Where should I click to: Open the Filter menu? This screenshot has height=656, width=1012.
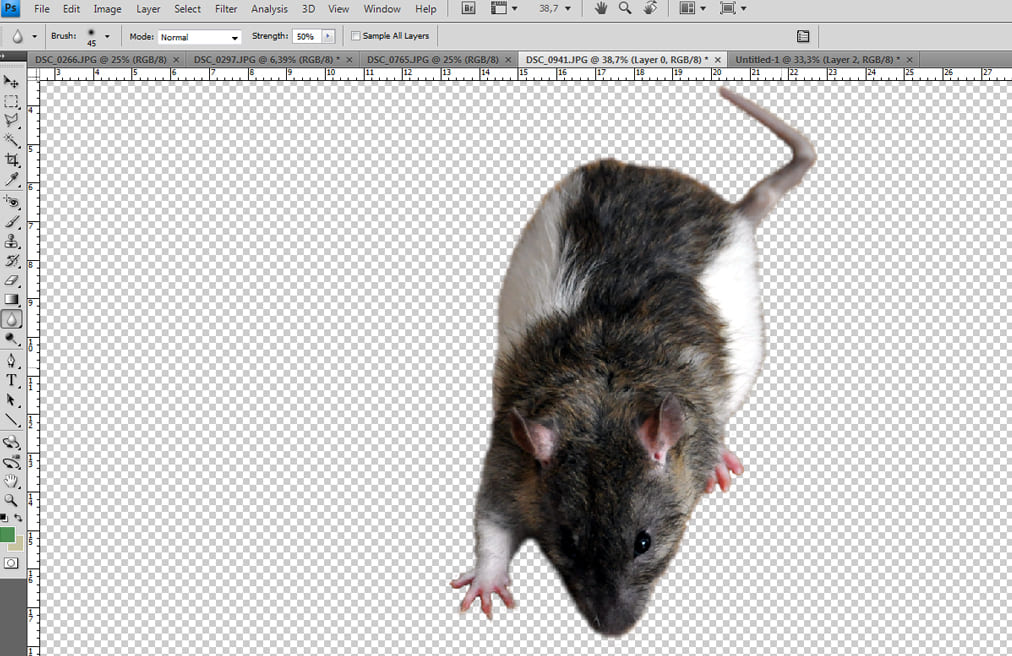[x=226, y=9]
